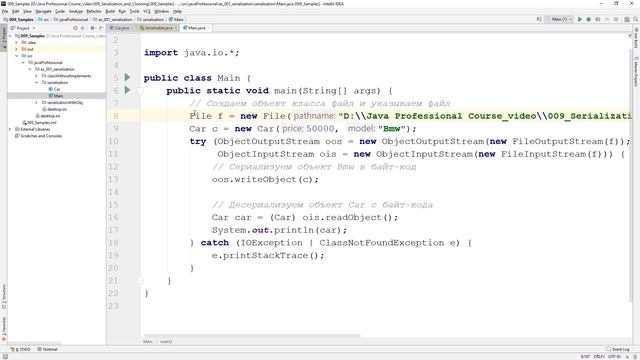Switch to the Car.java editor tab
Viewport: 640px width, 360px height.
pyautogui.click(x=122, y=28)
